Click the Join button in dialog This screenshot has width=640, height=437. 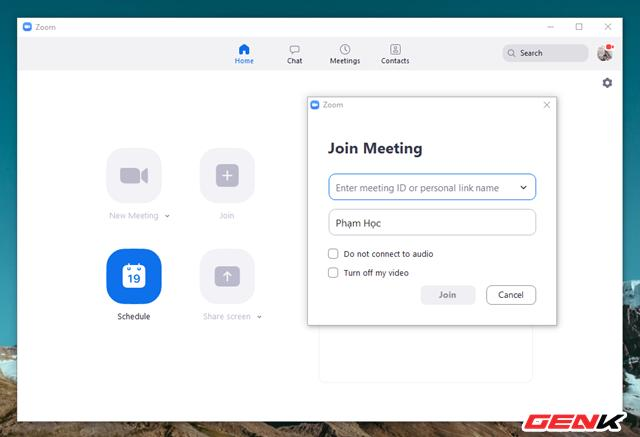[x=448, y=295]
